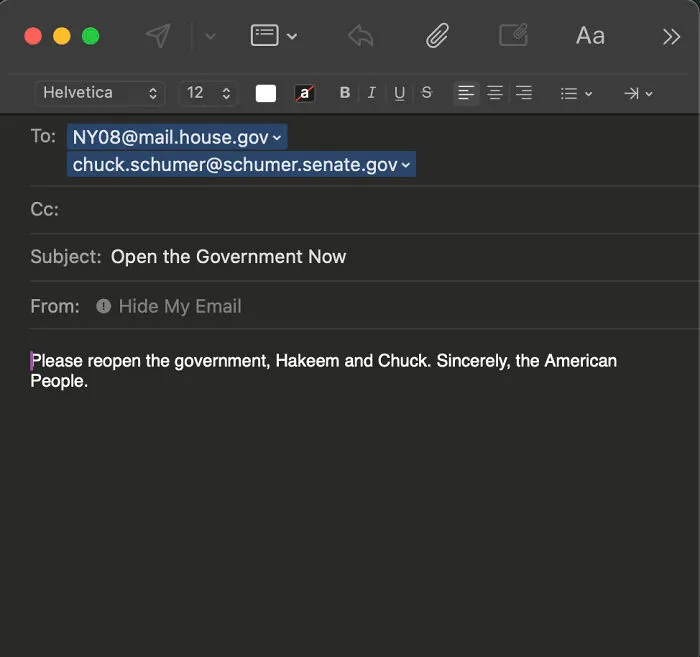The image size is (700, 657).
Task: Click the markup attachment icon
Action: pos(513,35)
